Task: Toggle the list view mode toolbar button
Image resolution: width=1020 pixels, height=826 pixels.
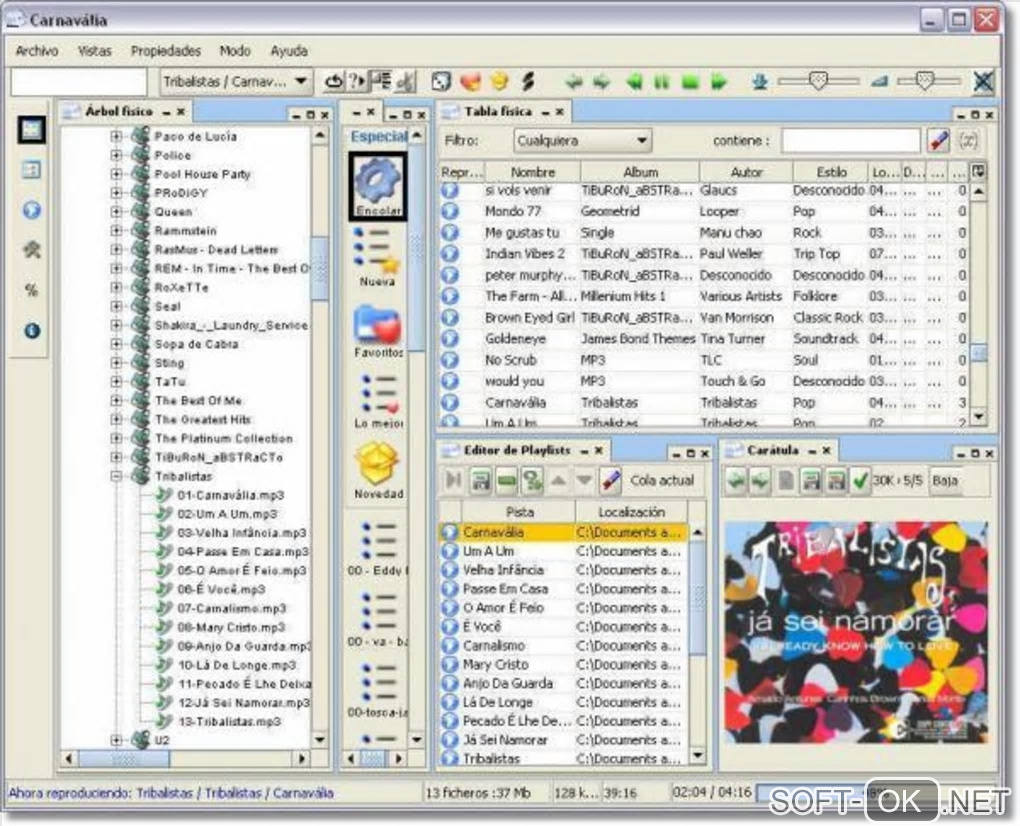Action: click(380, 82)
